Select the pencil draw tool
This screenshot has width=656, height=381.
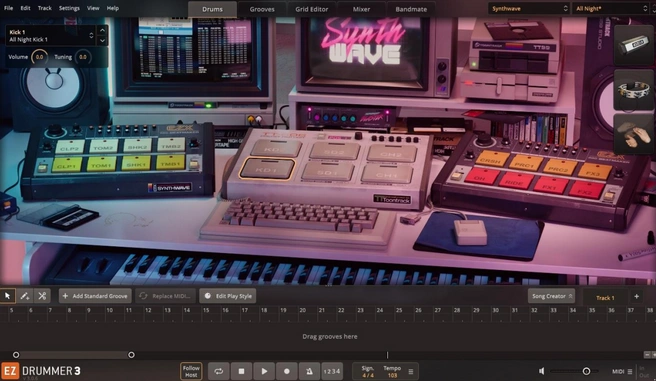point(25,296)
